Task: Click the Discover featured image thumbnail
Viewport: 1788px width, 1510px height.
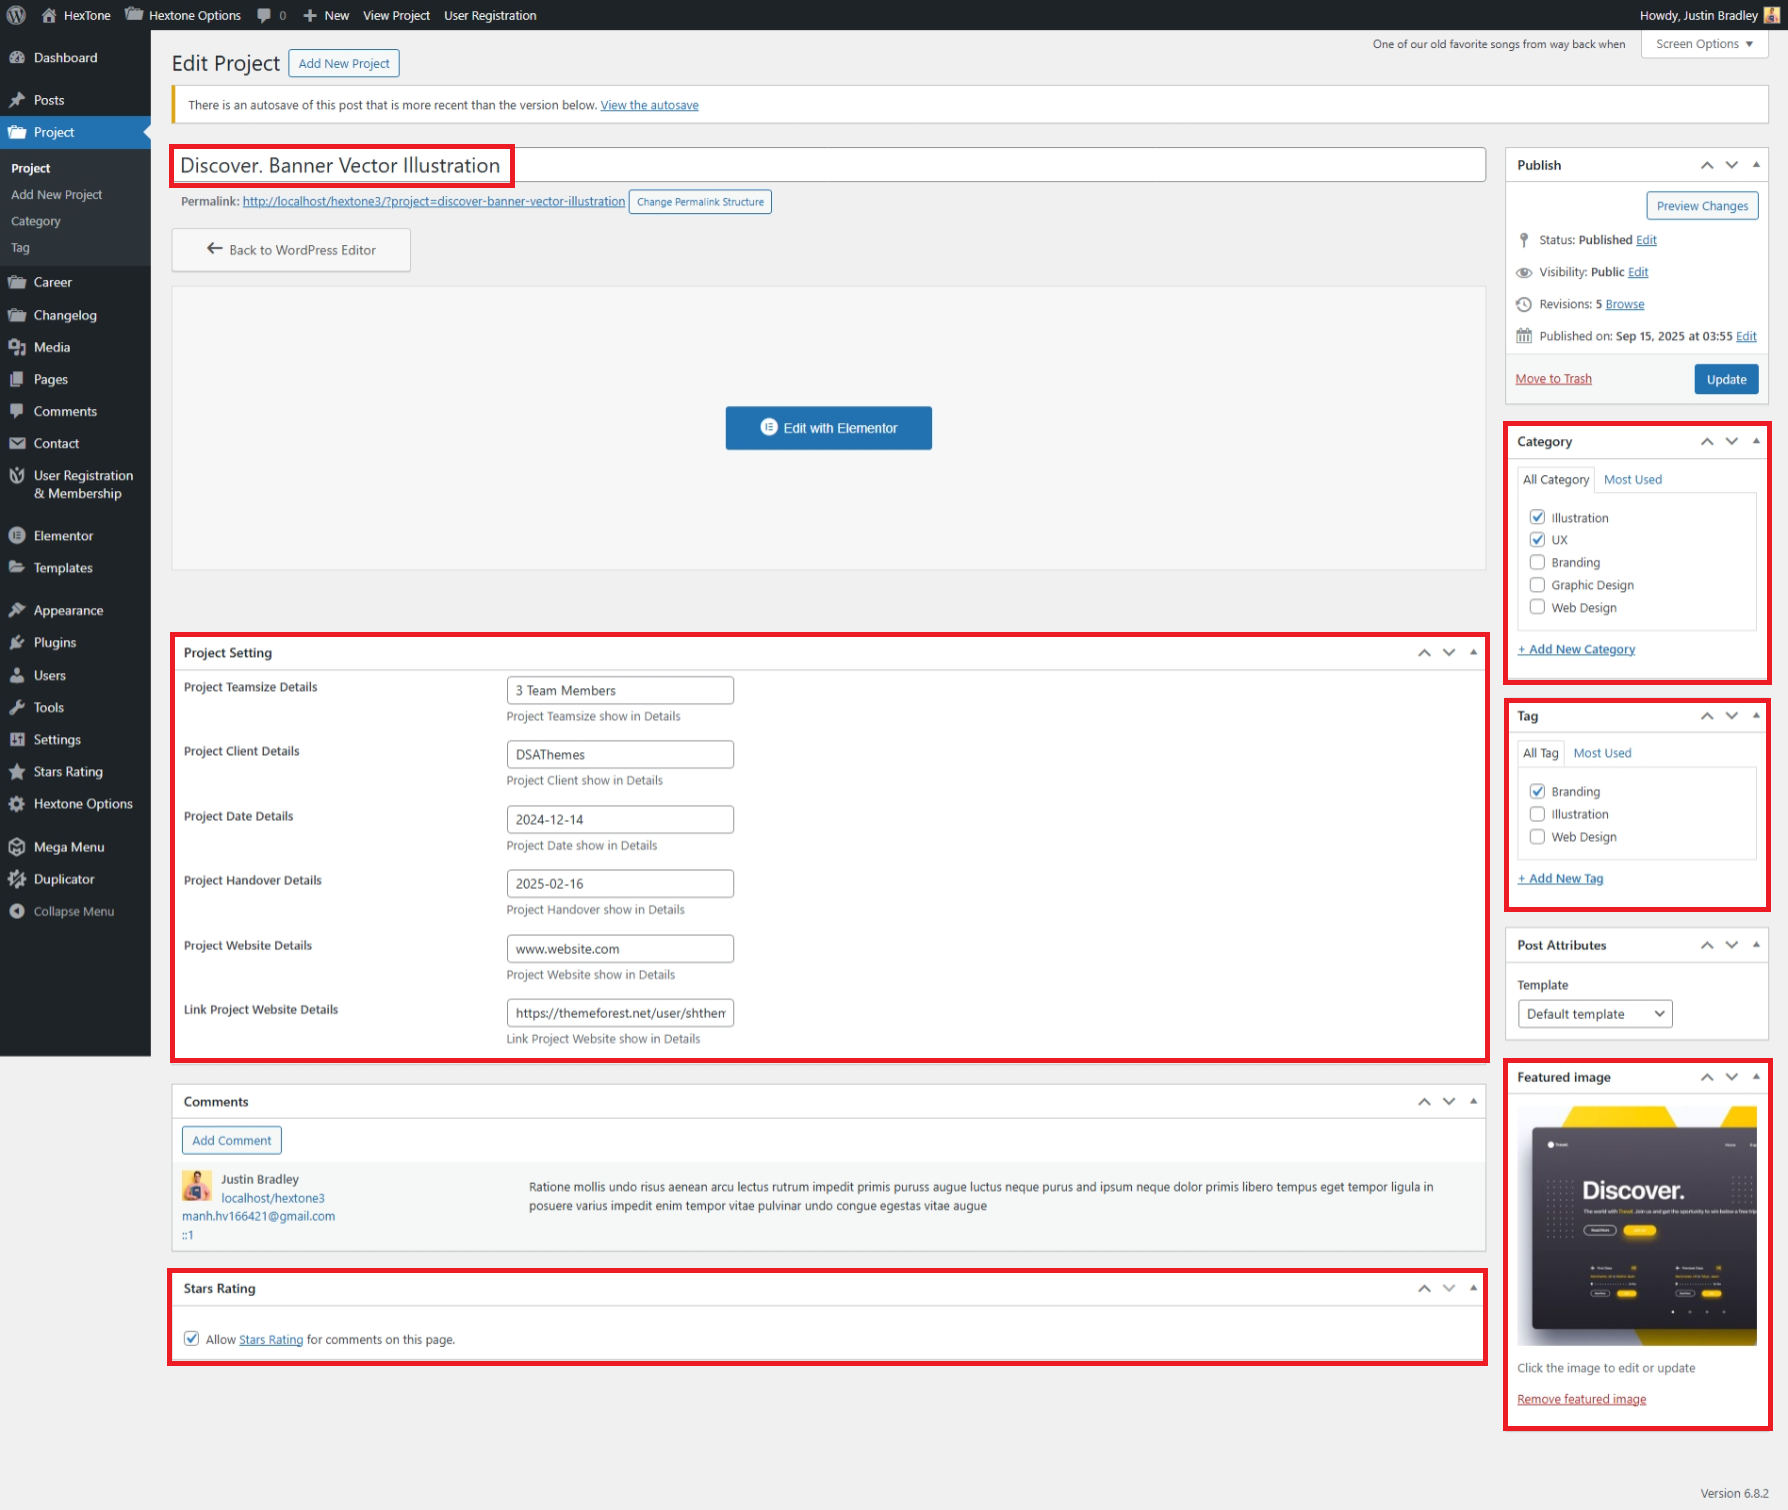Action: (x=1636, y=1226)
